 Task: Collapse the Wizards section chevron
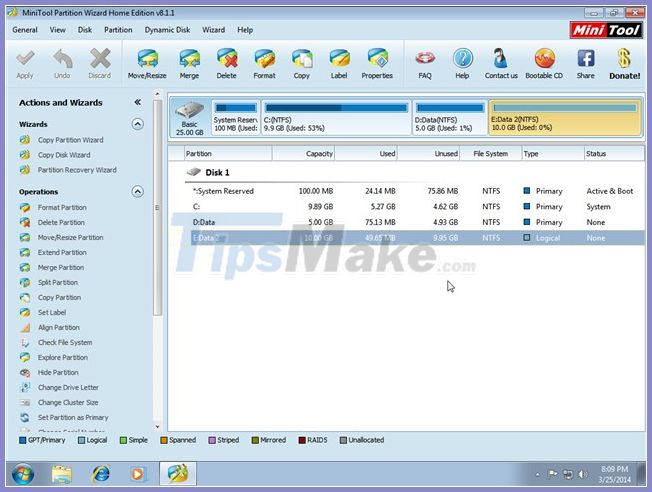tap(138, 124)
